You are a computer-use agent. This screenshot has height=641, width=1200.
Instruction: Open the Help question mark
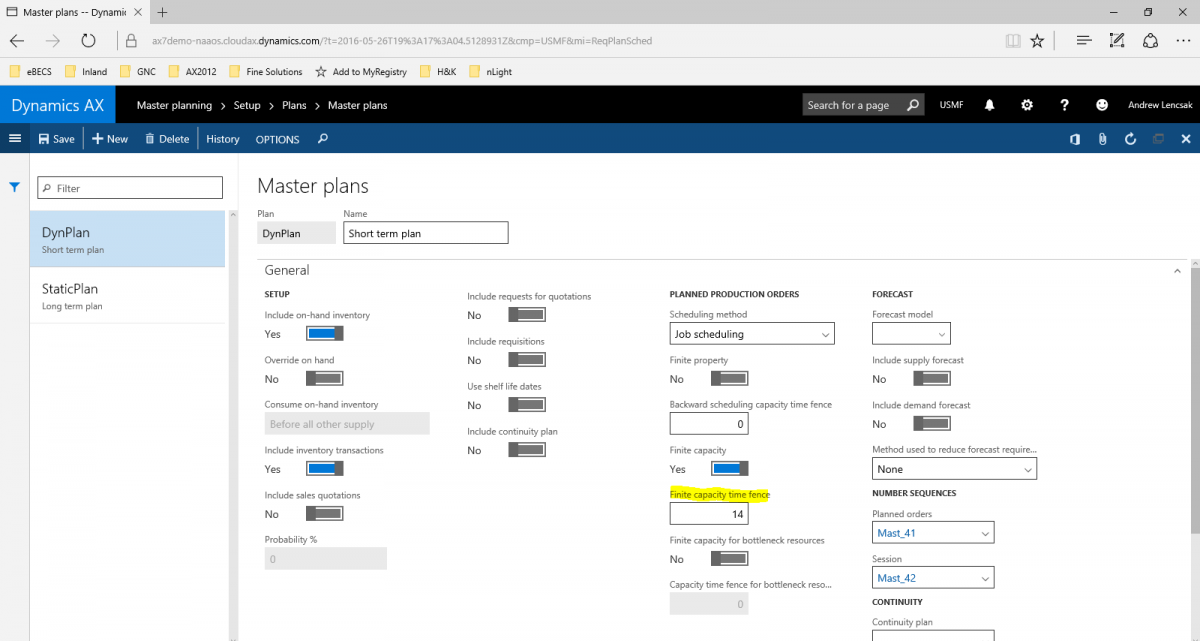(1065, 105)
